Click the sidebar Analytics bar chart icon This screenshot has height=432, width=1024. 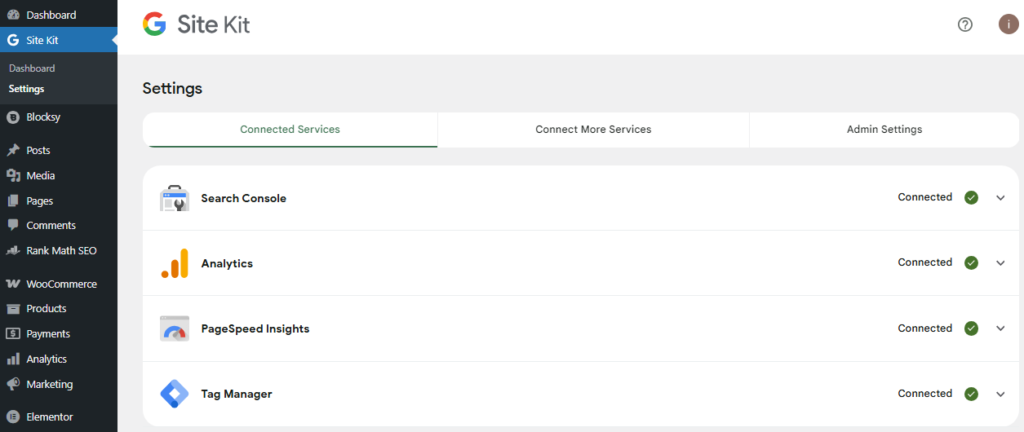coord(12,359)
